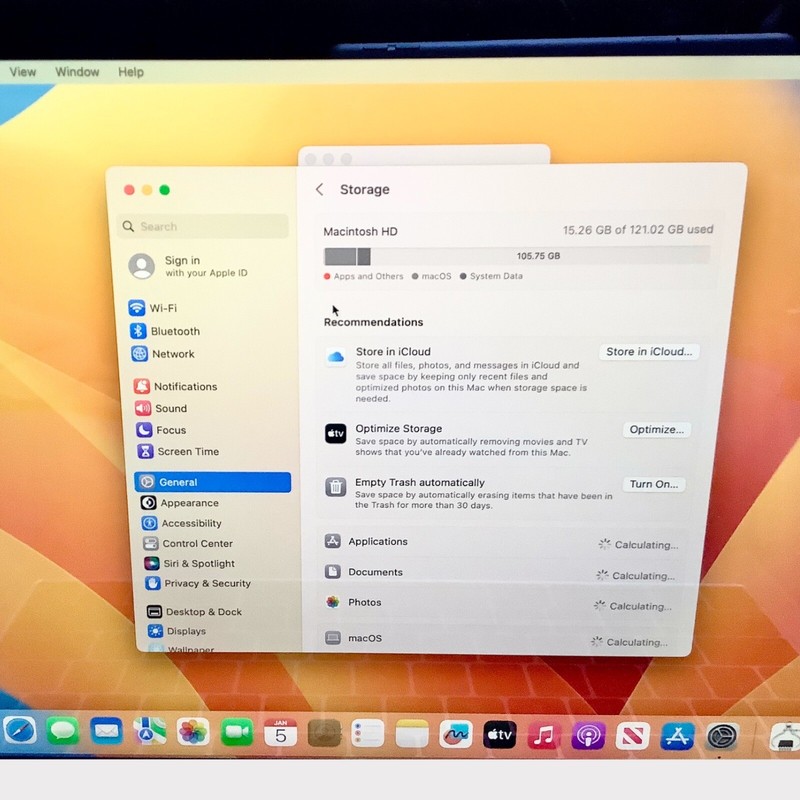
Task: Open Maps from the Dock
Action: 149,732
